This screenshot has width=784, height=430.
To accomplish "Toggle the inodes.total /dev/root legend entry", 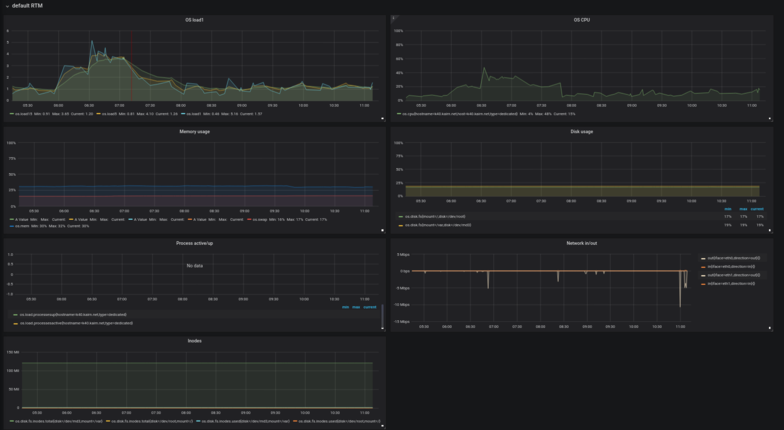I will [x=152, y=421].
